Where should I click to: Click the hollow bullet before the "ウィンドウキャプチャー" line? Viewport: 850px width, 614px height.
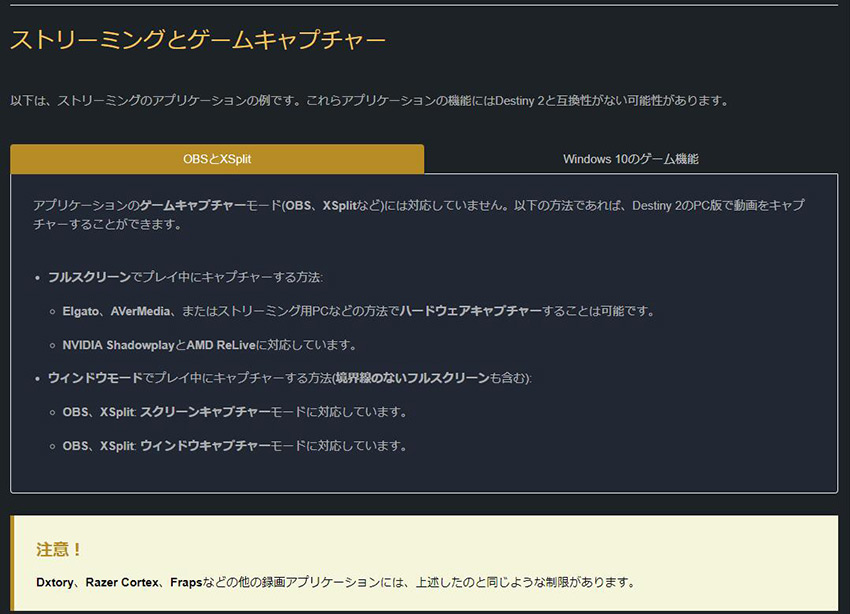pos(52,447)
